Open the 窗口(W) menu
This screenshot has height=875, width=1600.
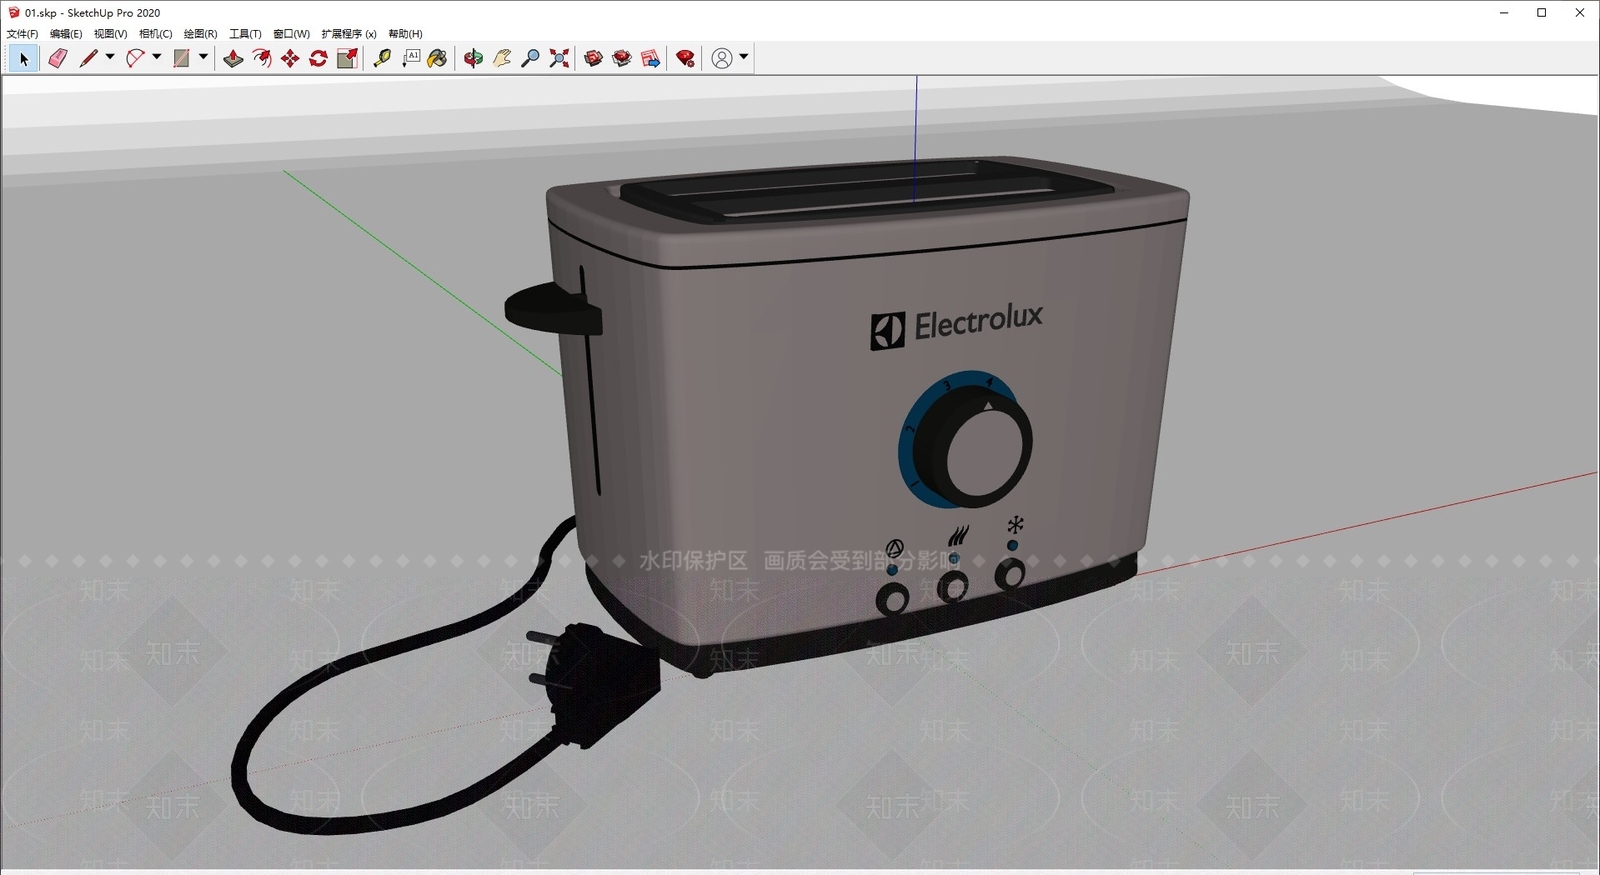point(291,34)
